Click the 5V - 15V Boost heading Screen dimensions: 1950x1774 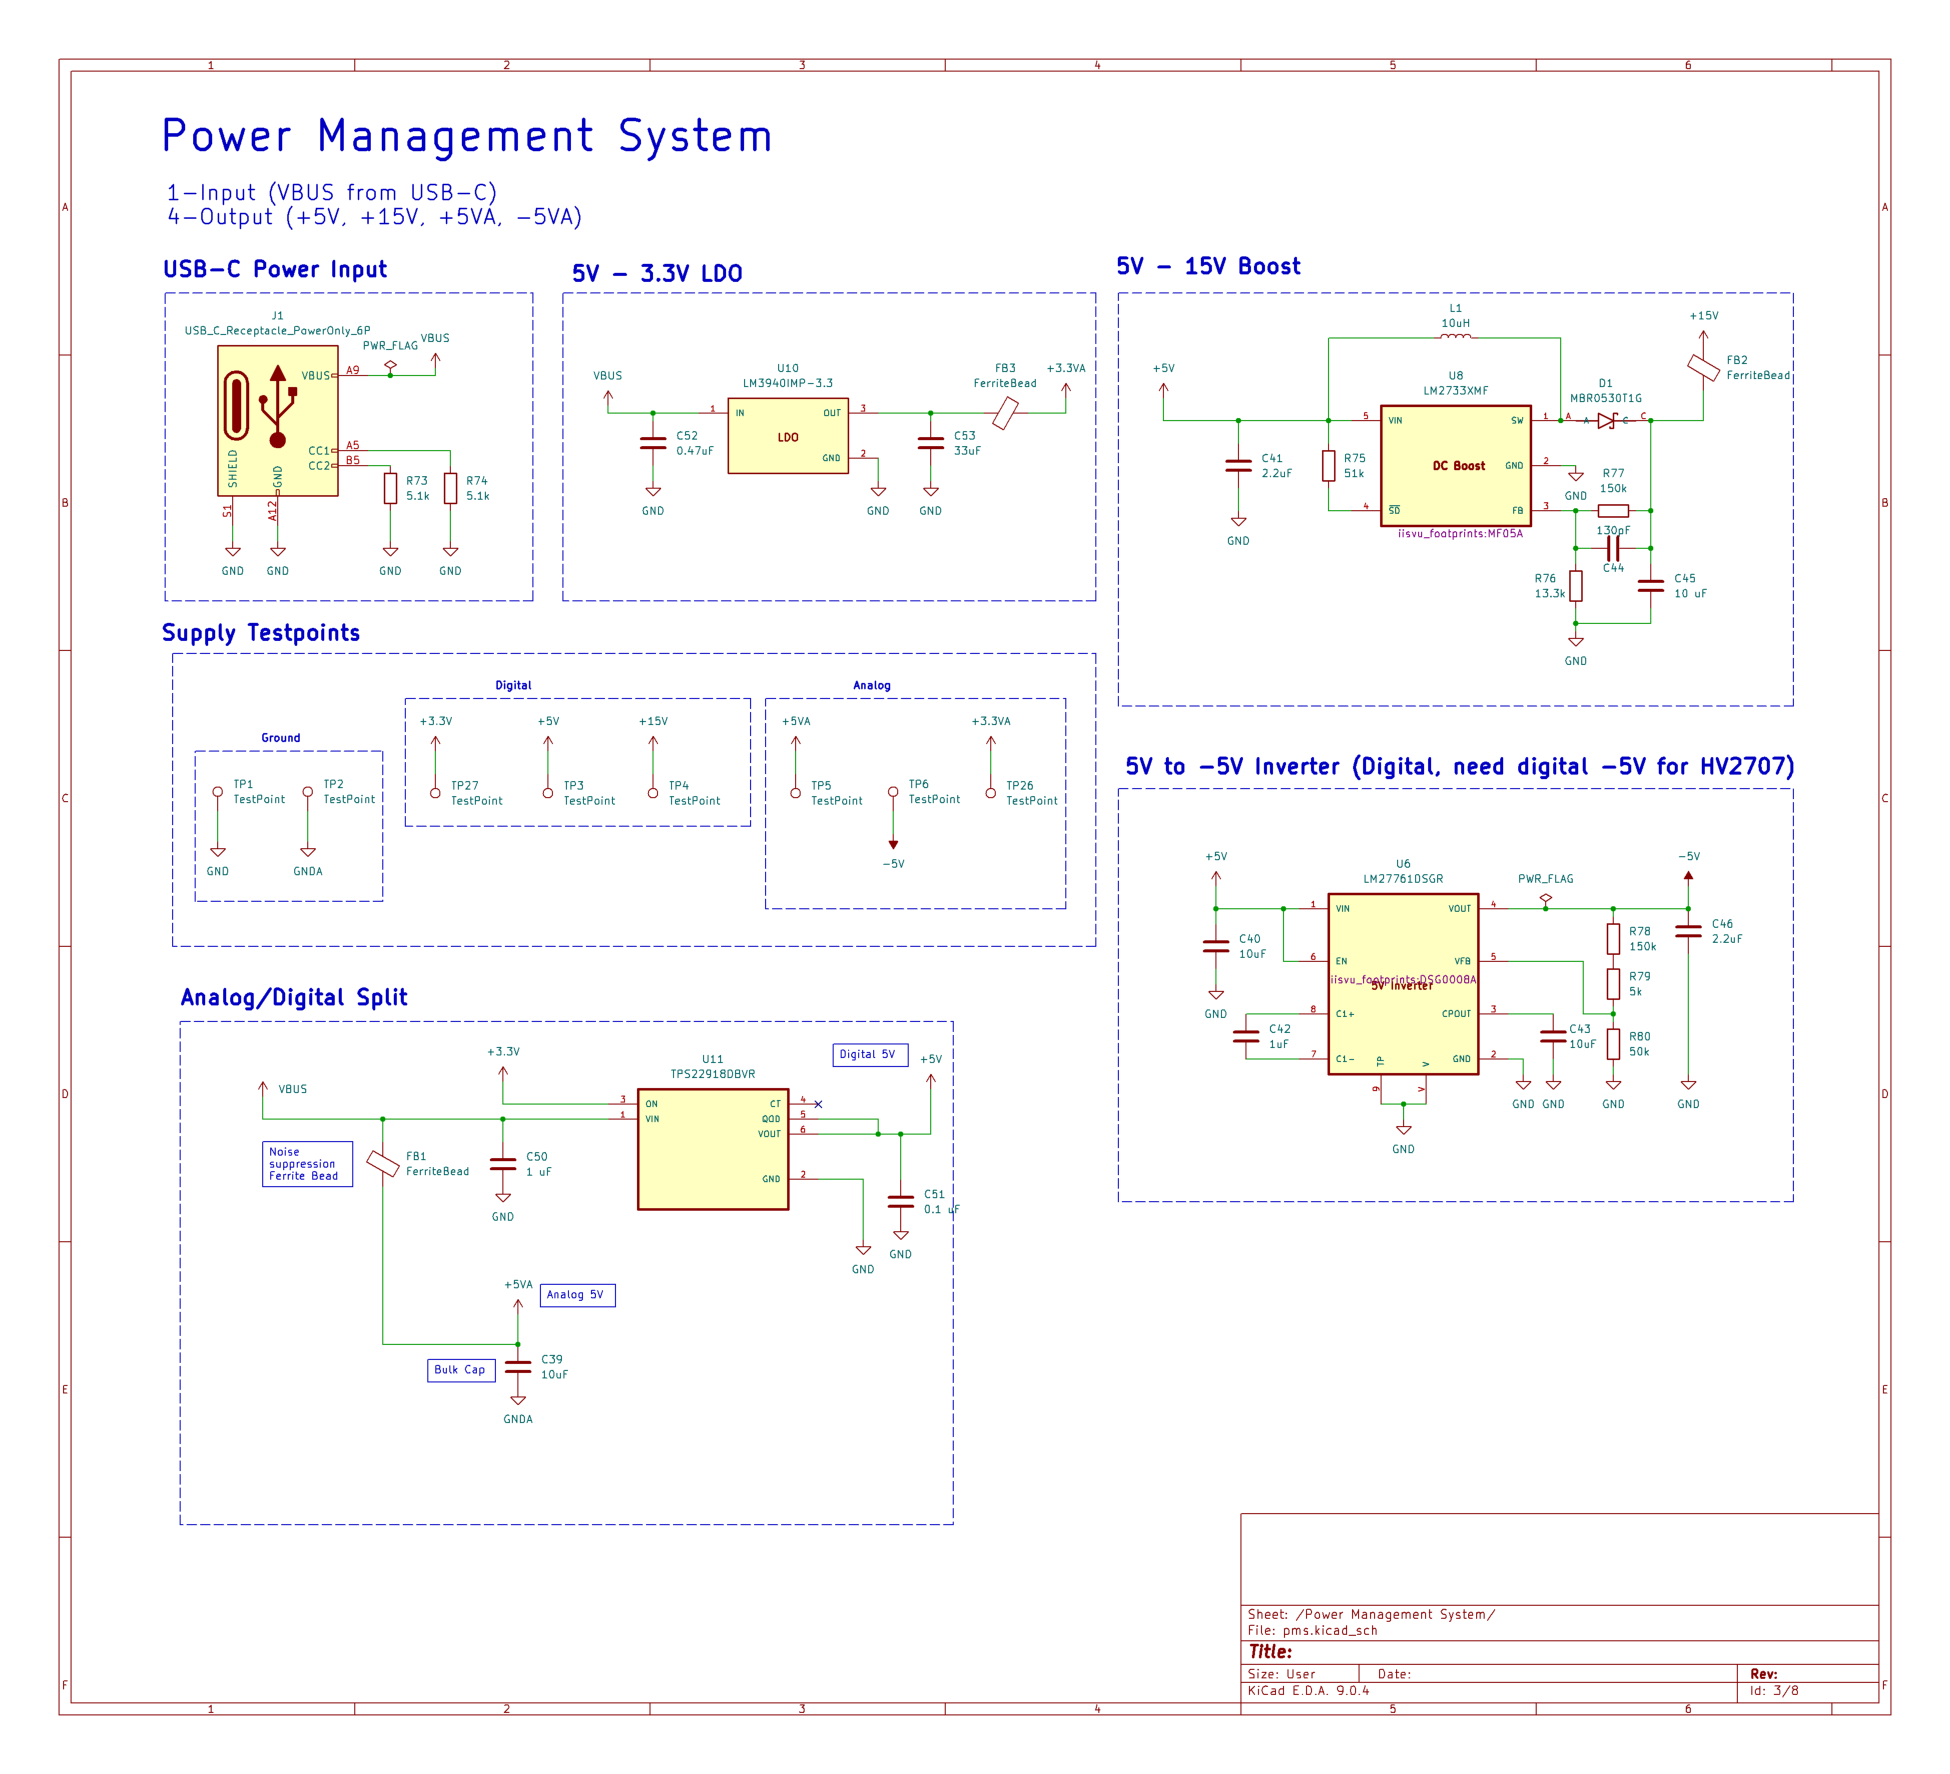pyautogui.click(x=1208, y=266)
